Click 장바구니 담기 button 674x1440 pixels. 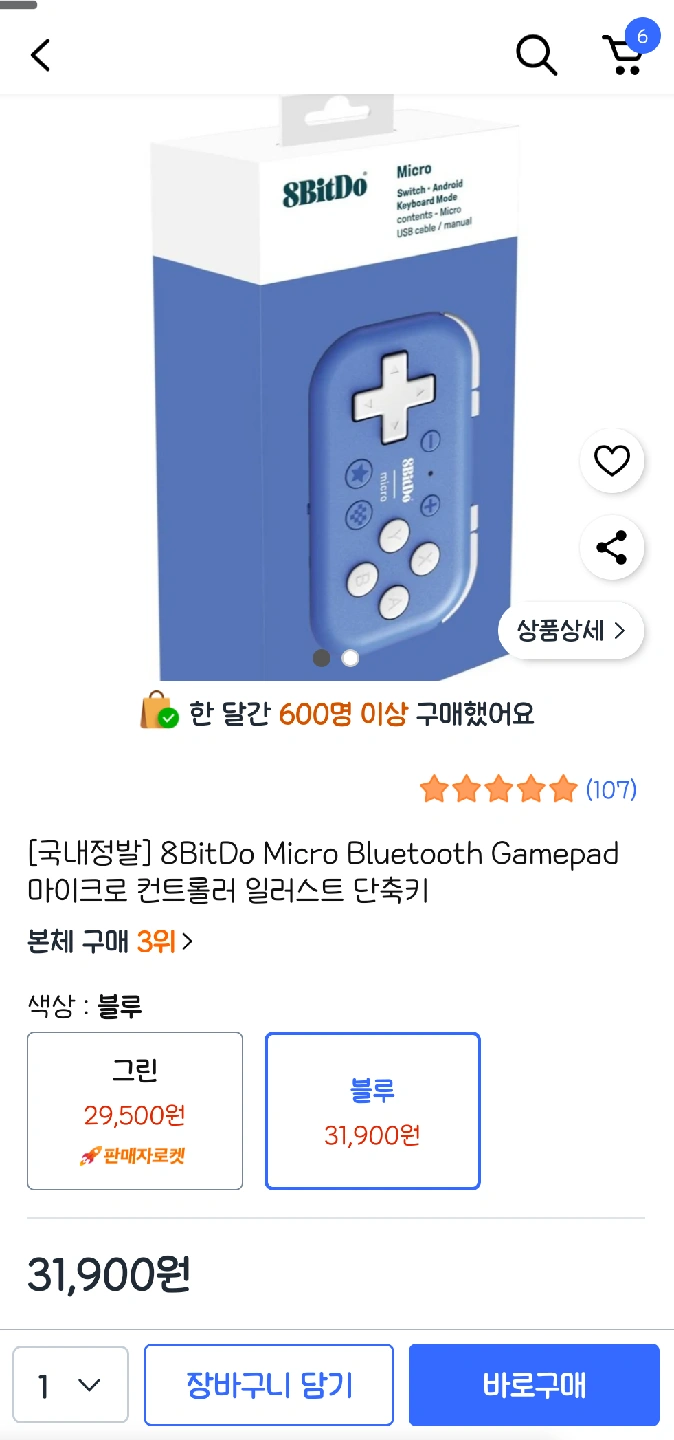[x=269, y=1385]
